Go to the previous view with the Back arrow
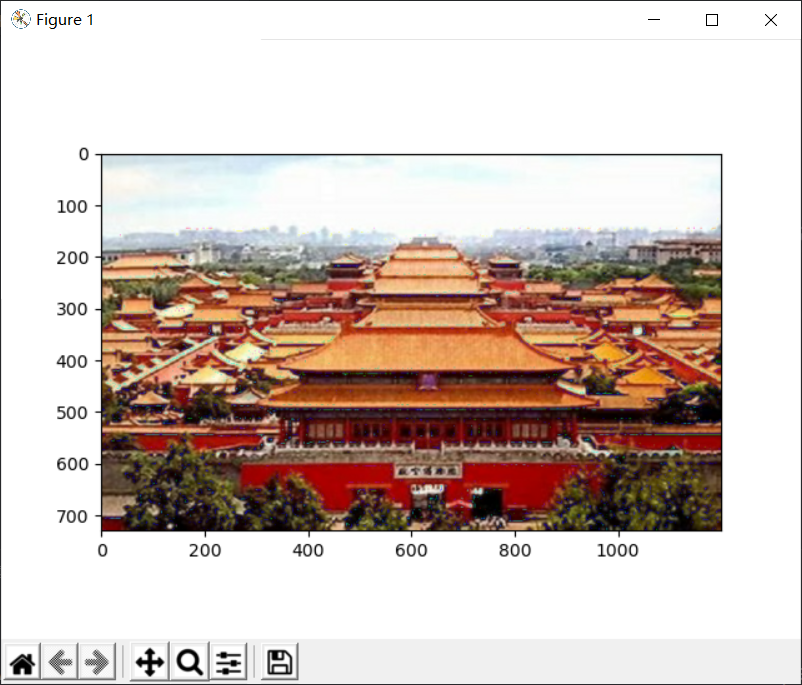 (x=60, y=661)
